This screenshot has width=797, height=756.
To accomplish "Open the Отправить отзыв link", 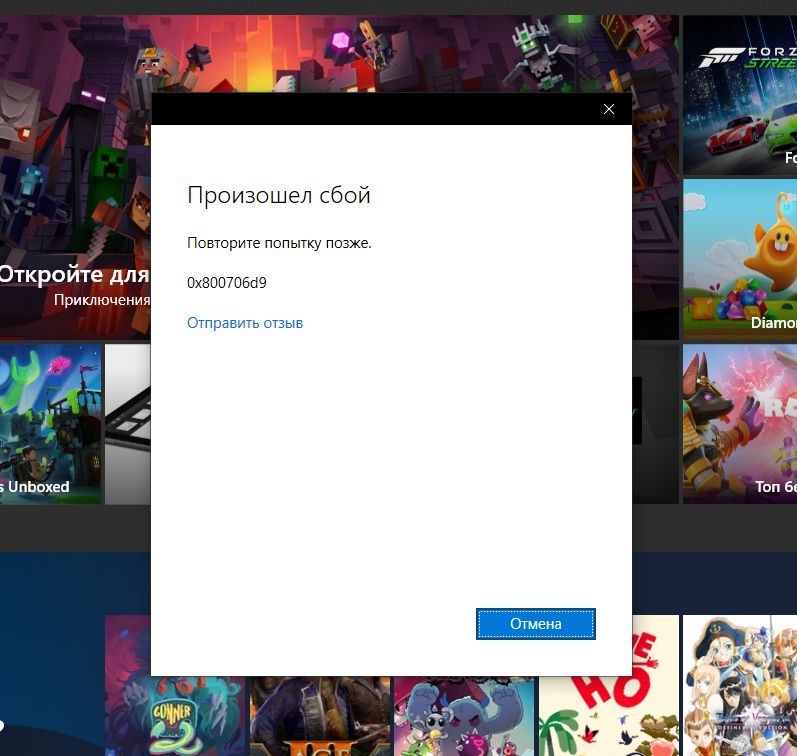I will 245,323.
